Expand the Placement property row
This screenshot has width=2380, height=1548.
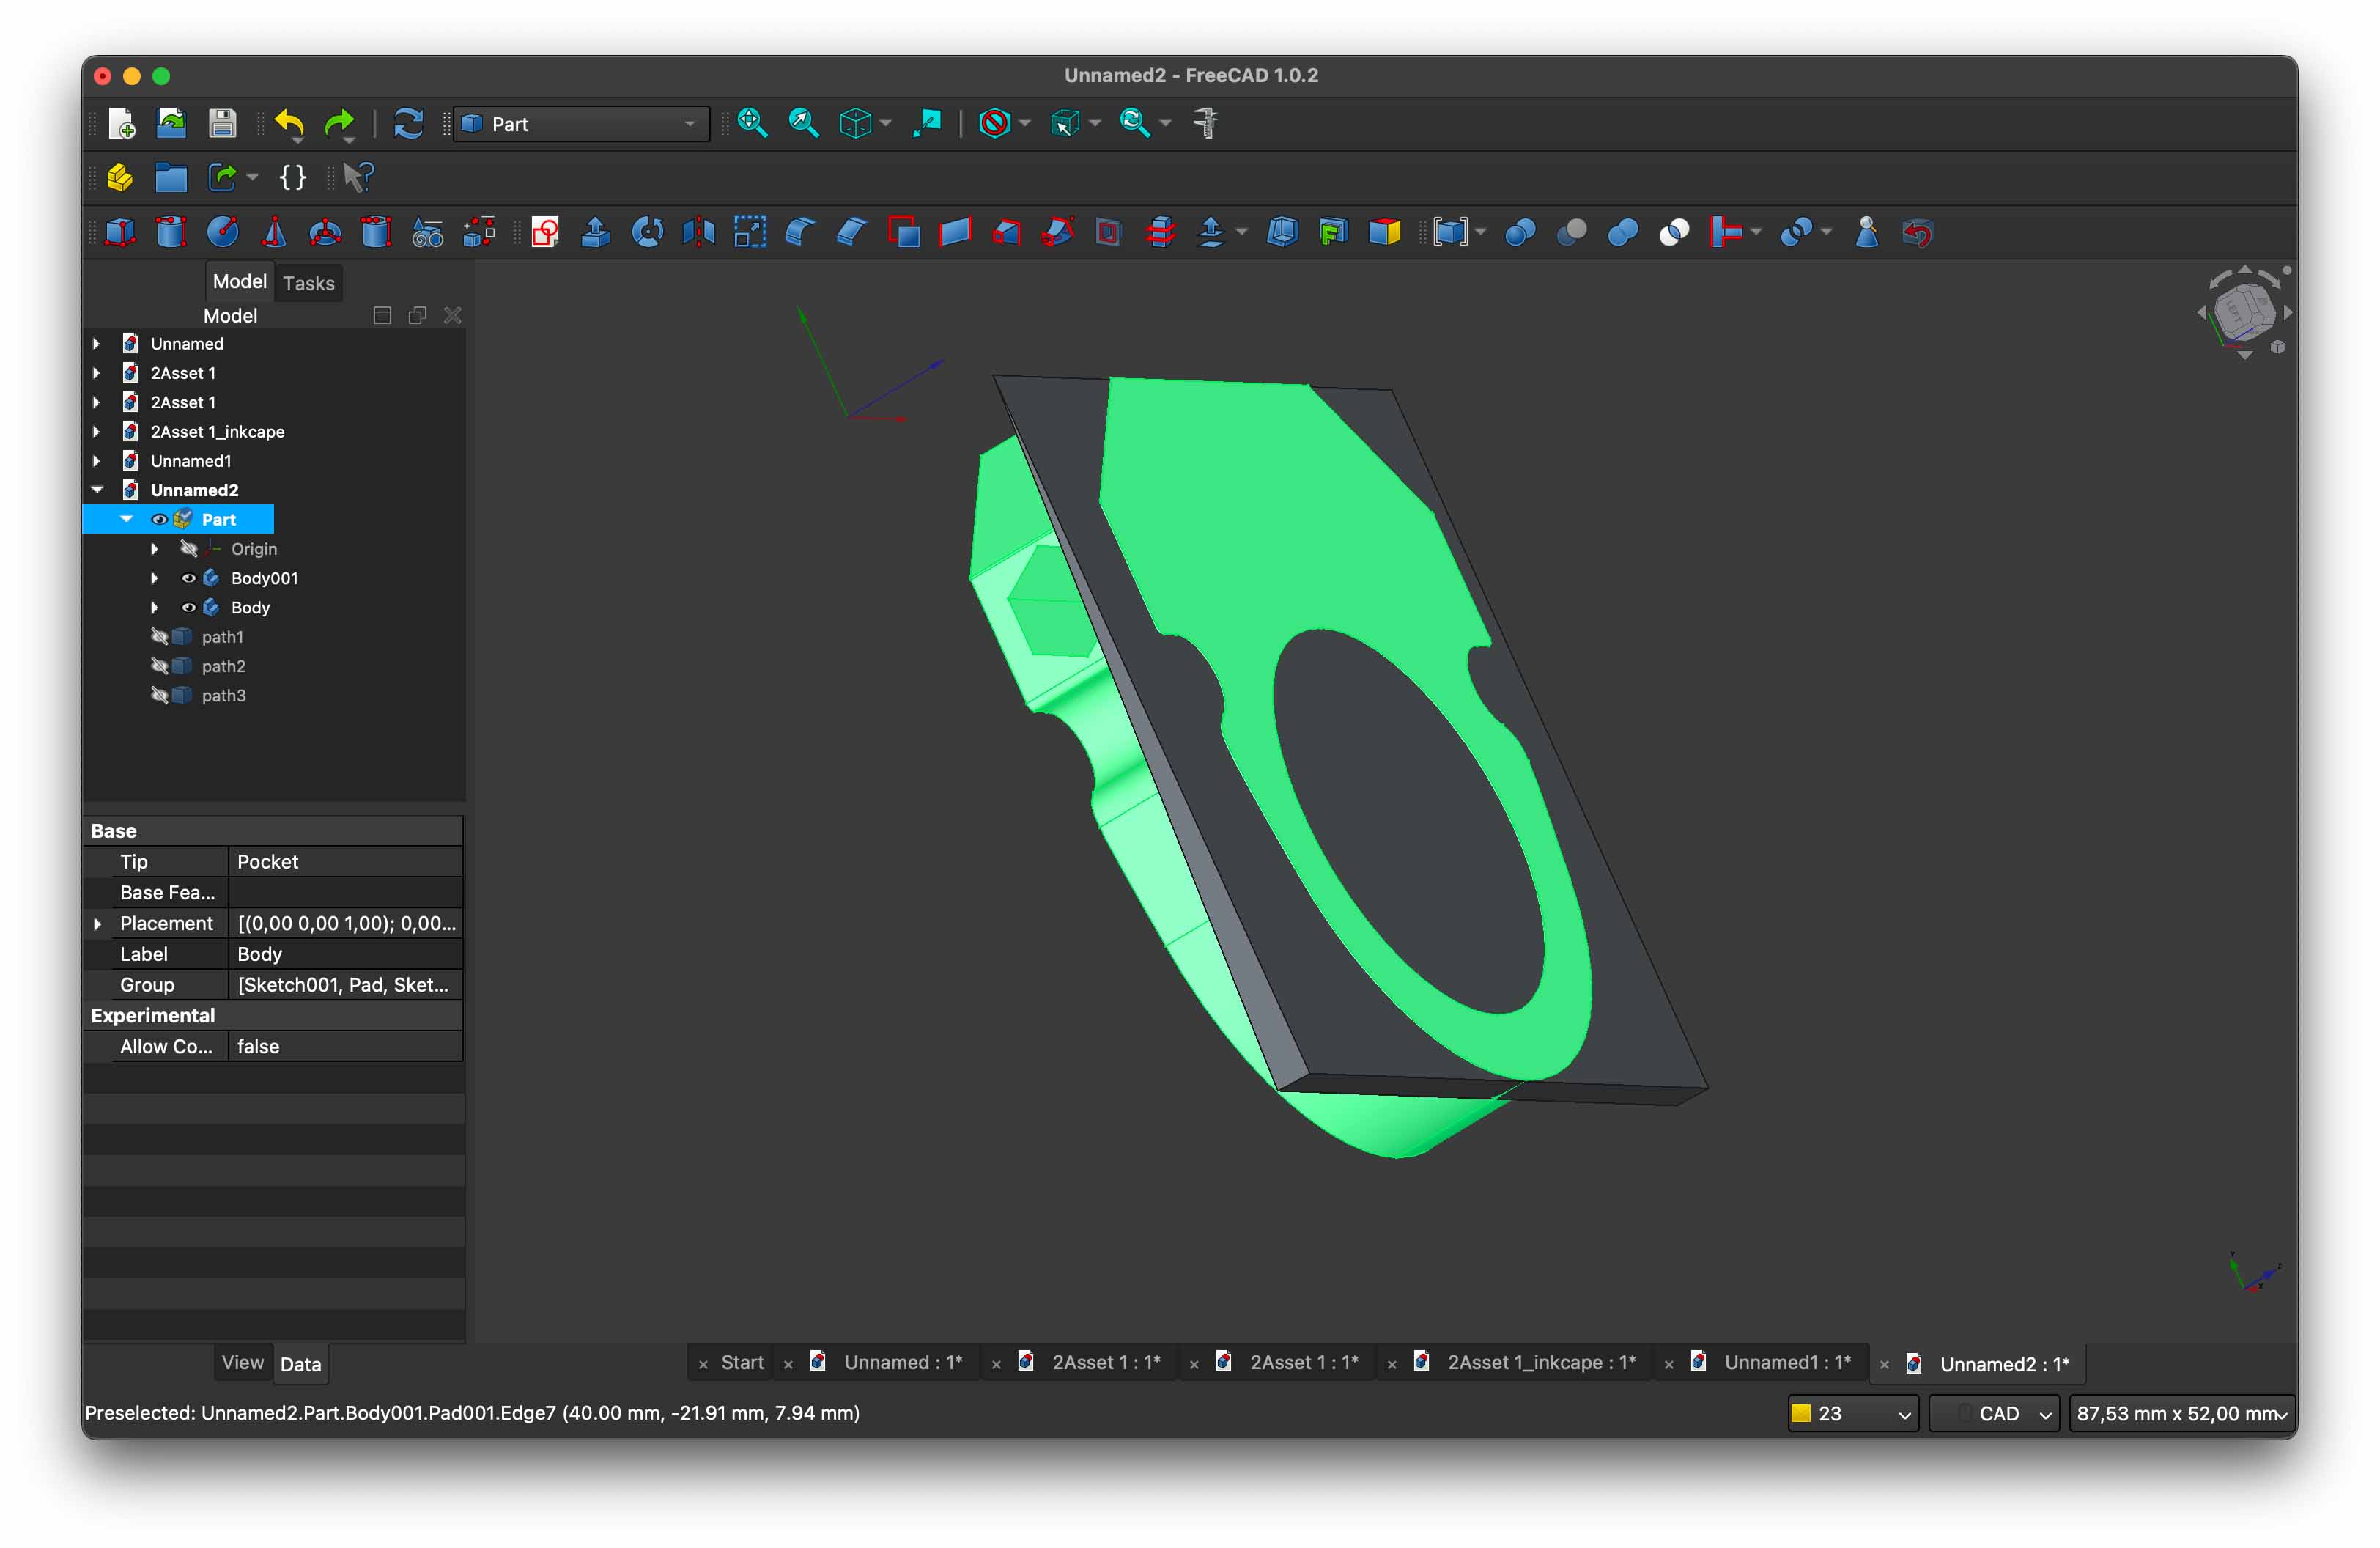[98, 924]
